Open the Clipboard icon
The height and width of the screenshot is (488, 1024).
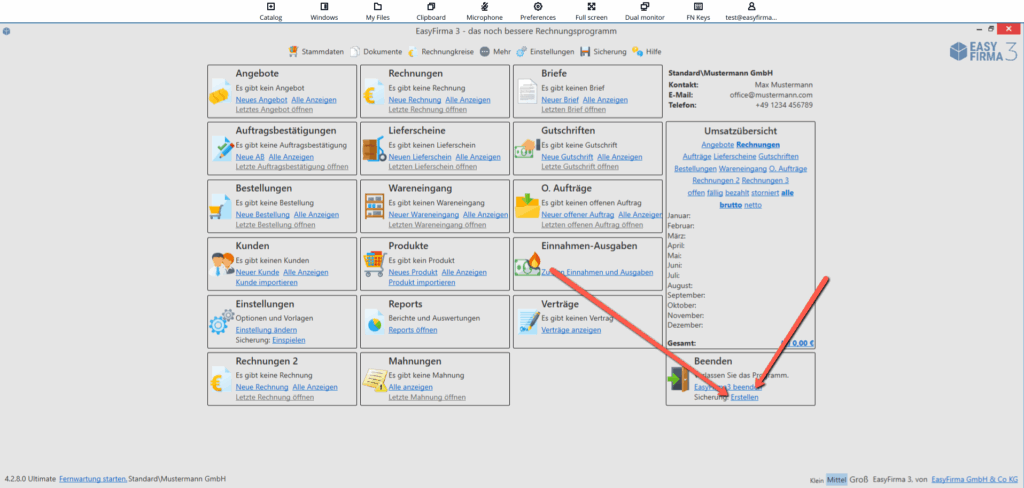click(431, 7)
